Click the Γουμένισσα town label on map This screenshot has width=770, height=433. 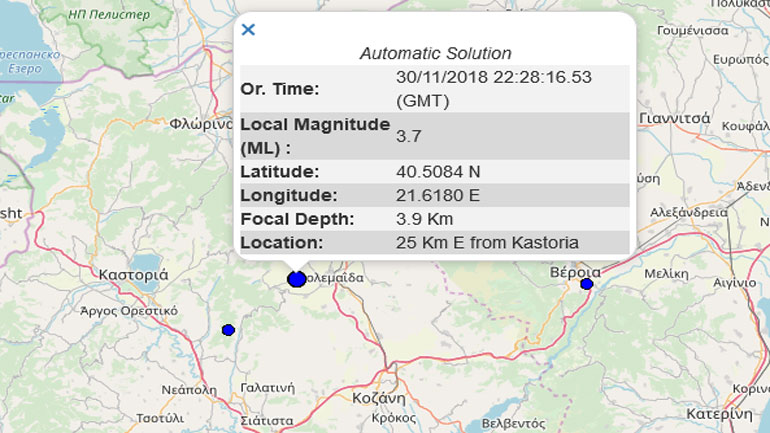(x=690, y=31)
